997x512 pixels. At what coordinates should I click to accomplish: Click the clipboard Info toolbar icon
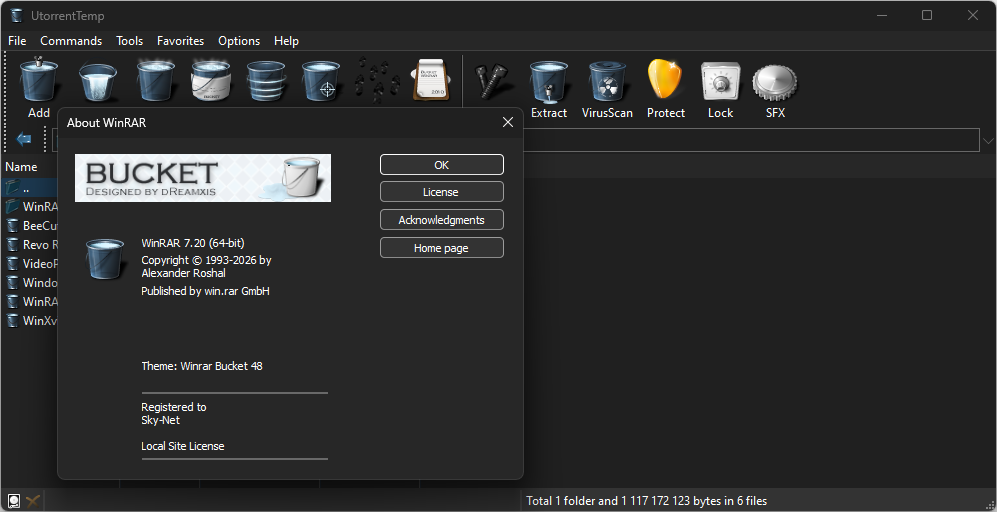[432, 80]
